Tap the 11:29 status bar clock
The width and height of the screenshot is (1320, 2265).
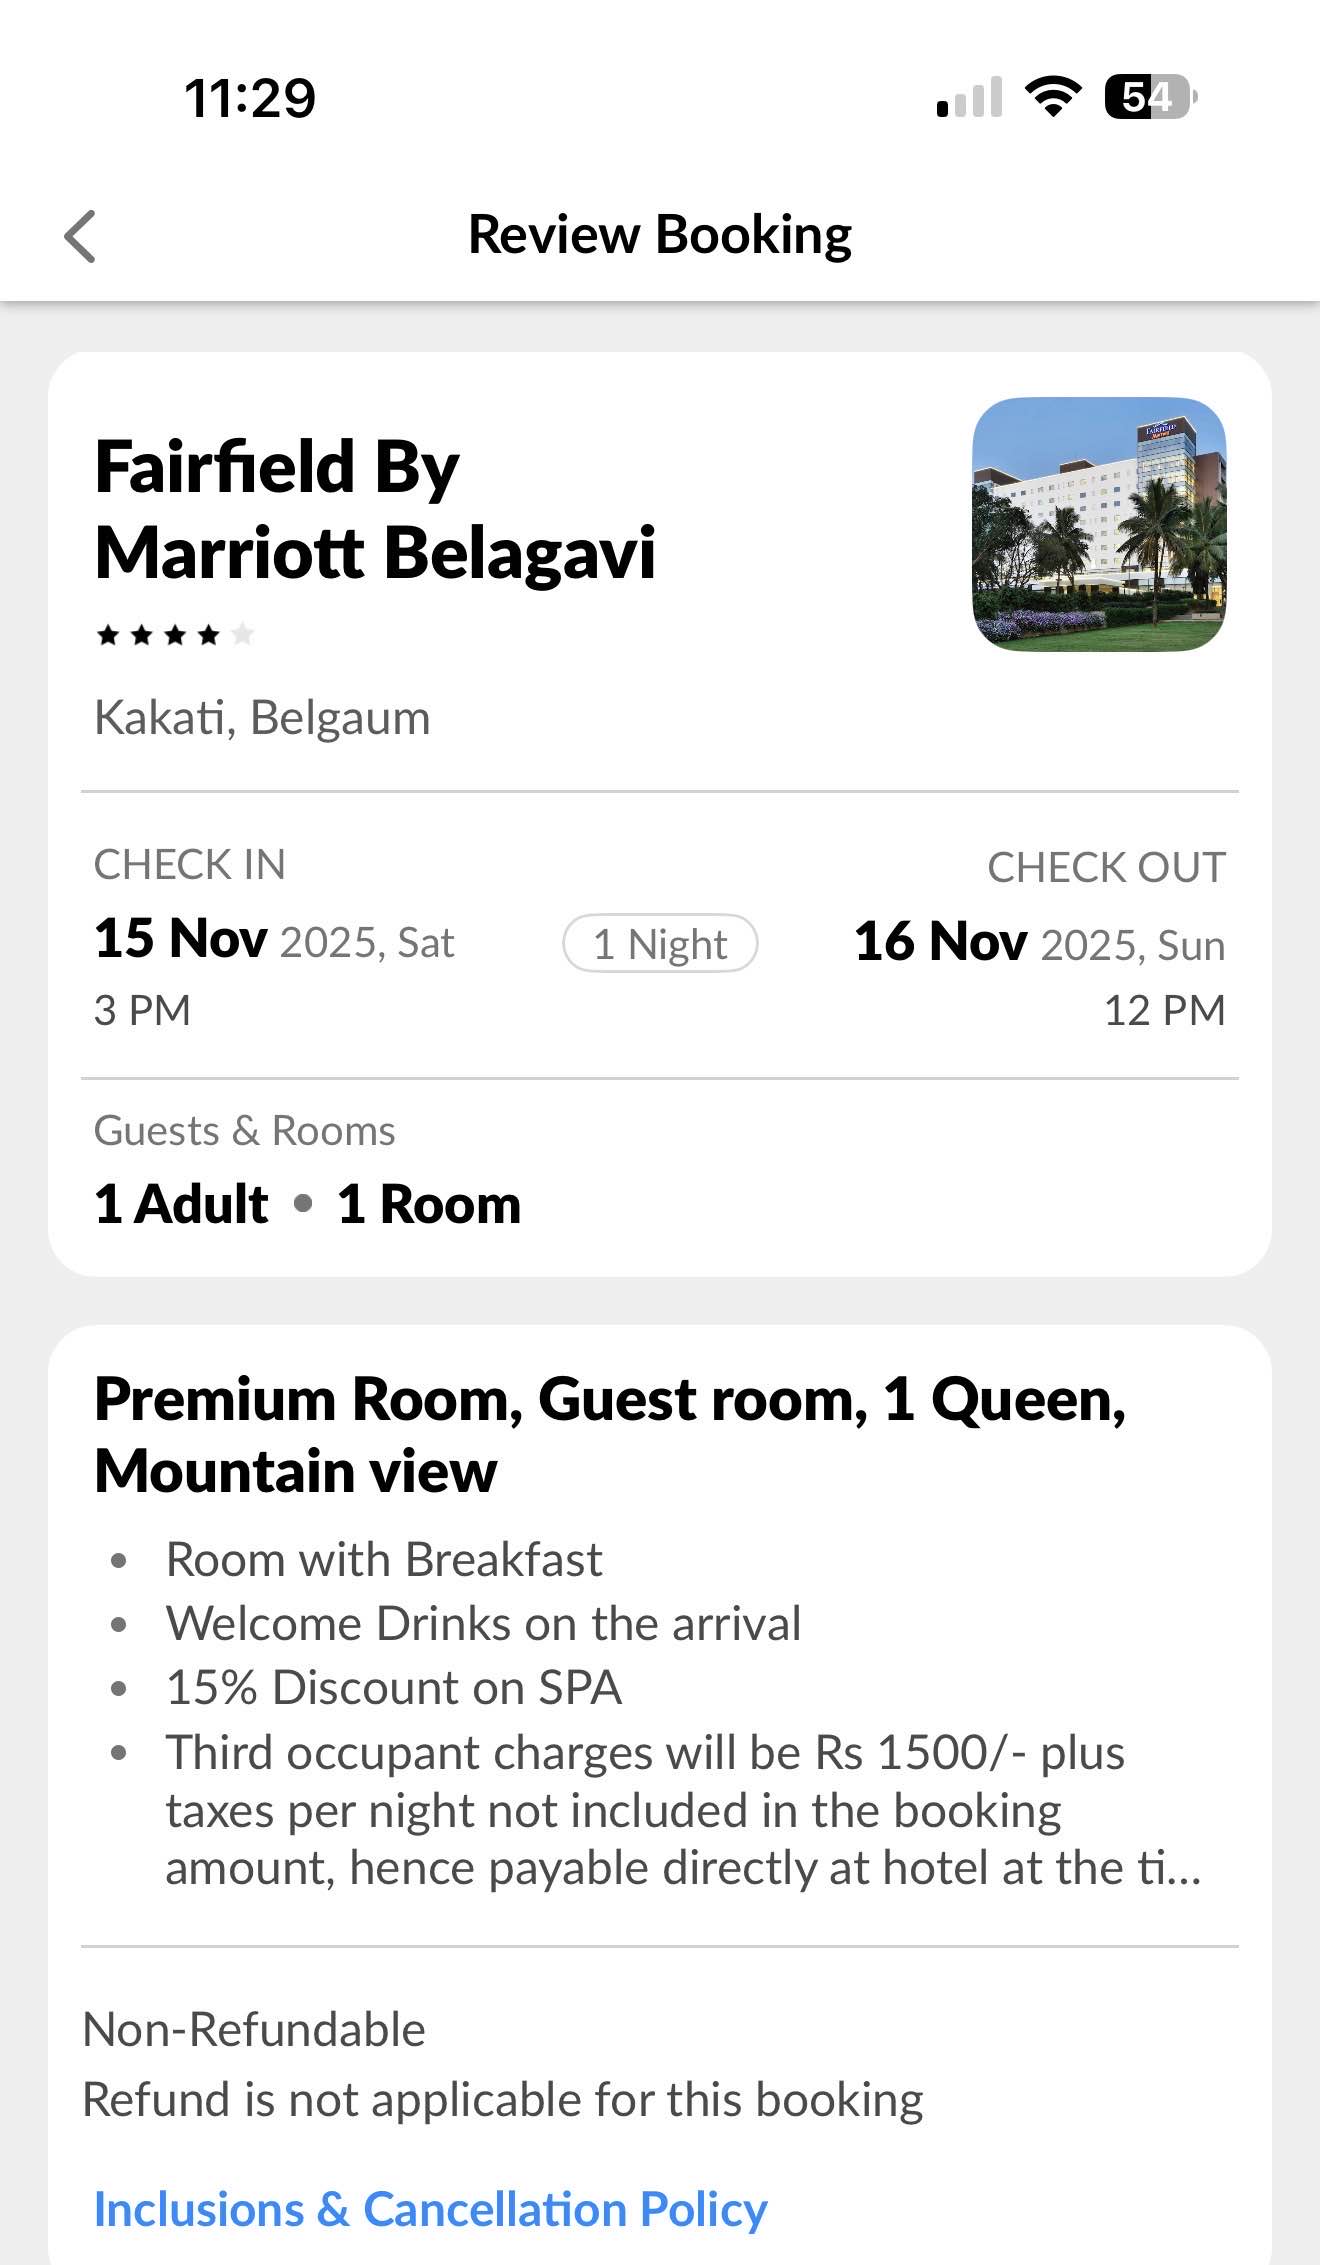click(x=250, y=98)
